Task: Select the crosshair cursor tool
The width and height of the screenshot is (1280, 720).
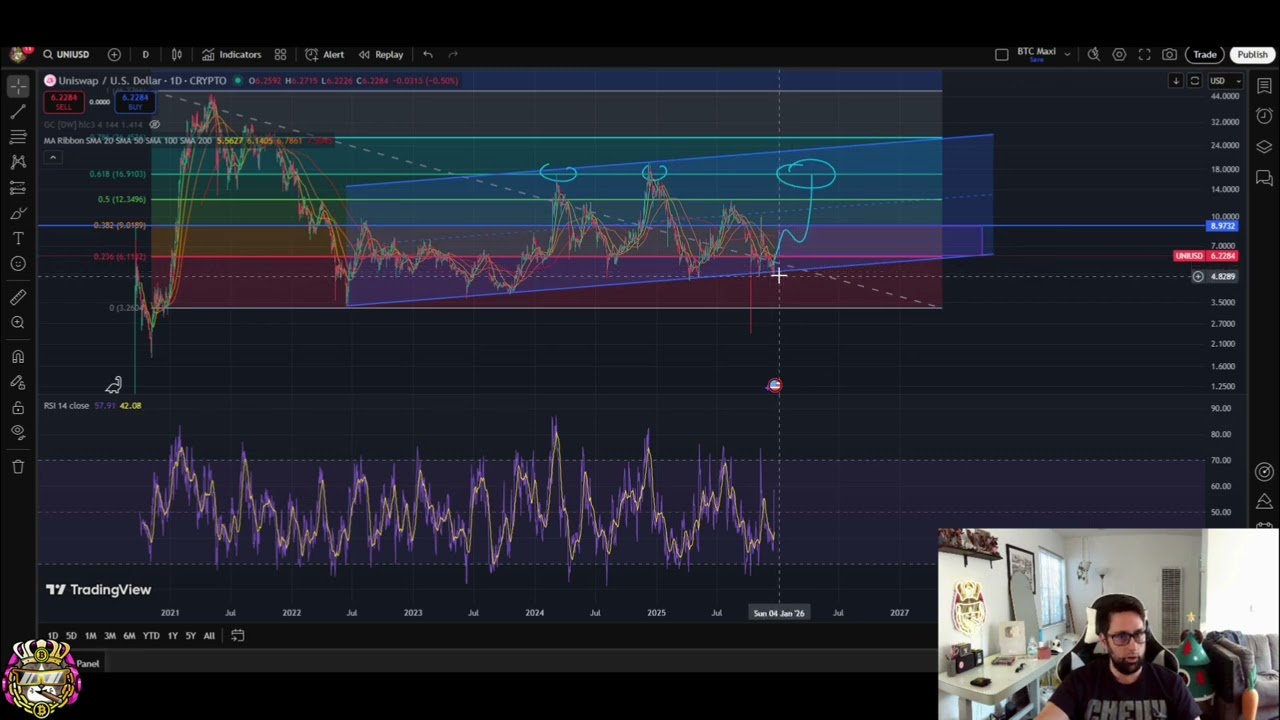Action: [x=18, y=86]
